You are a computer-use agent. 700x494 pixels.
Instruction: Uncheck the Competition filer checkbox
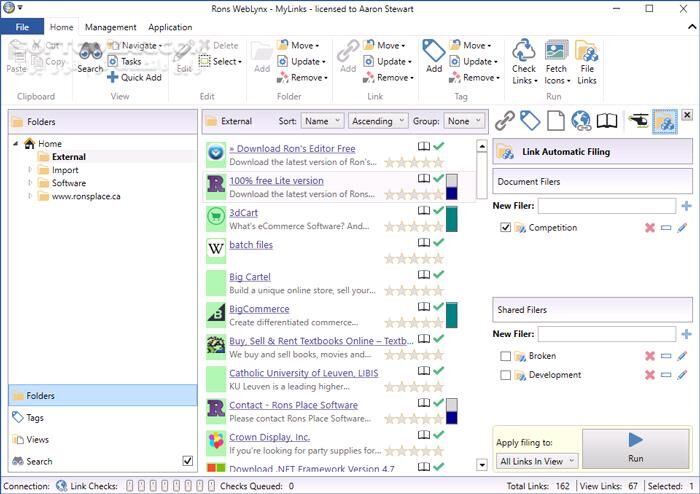(506, 228)
